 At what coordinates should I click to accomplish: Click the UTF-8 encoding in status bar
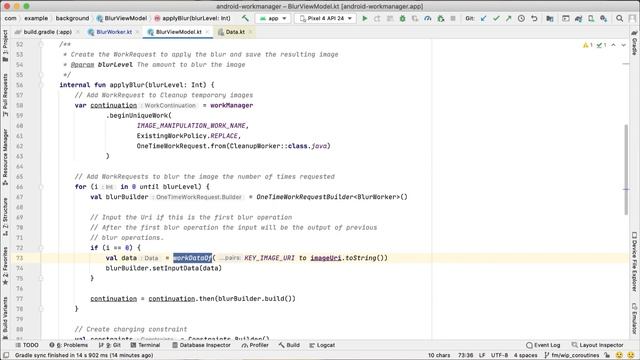[500, 355]
